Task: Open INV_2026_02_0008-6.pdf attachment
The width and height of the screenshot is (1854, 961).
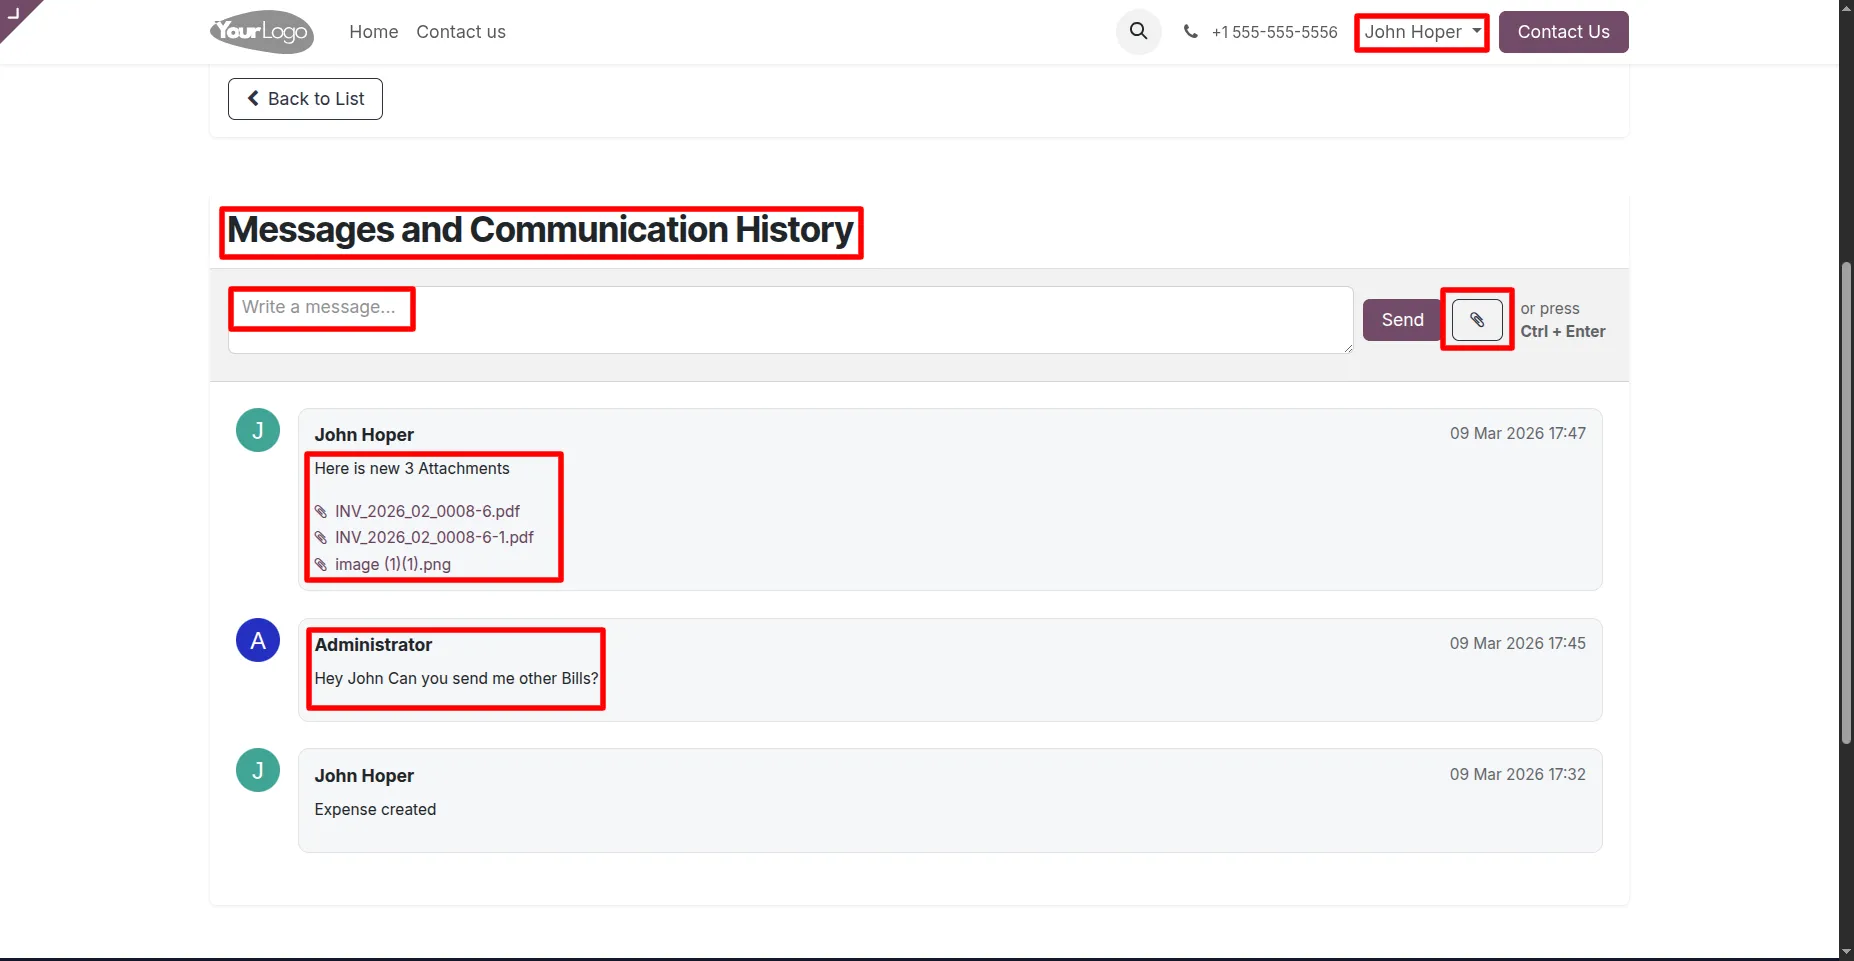Action: tap(427, 511)
